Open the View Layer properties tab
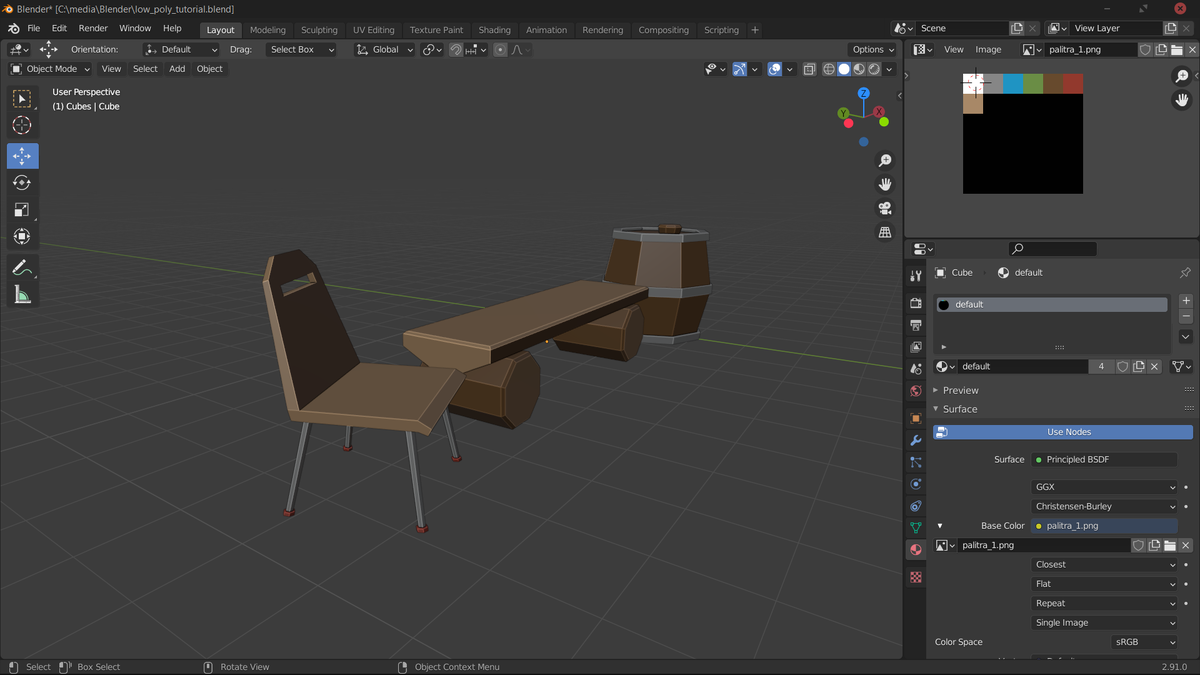Image resolution: width=1200 pixels, height=675 pixels. [x=915, y=347]
